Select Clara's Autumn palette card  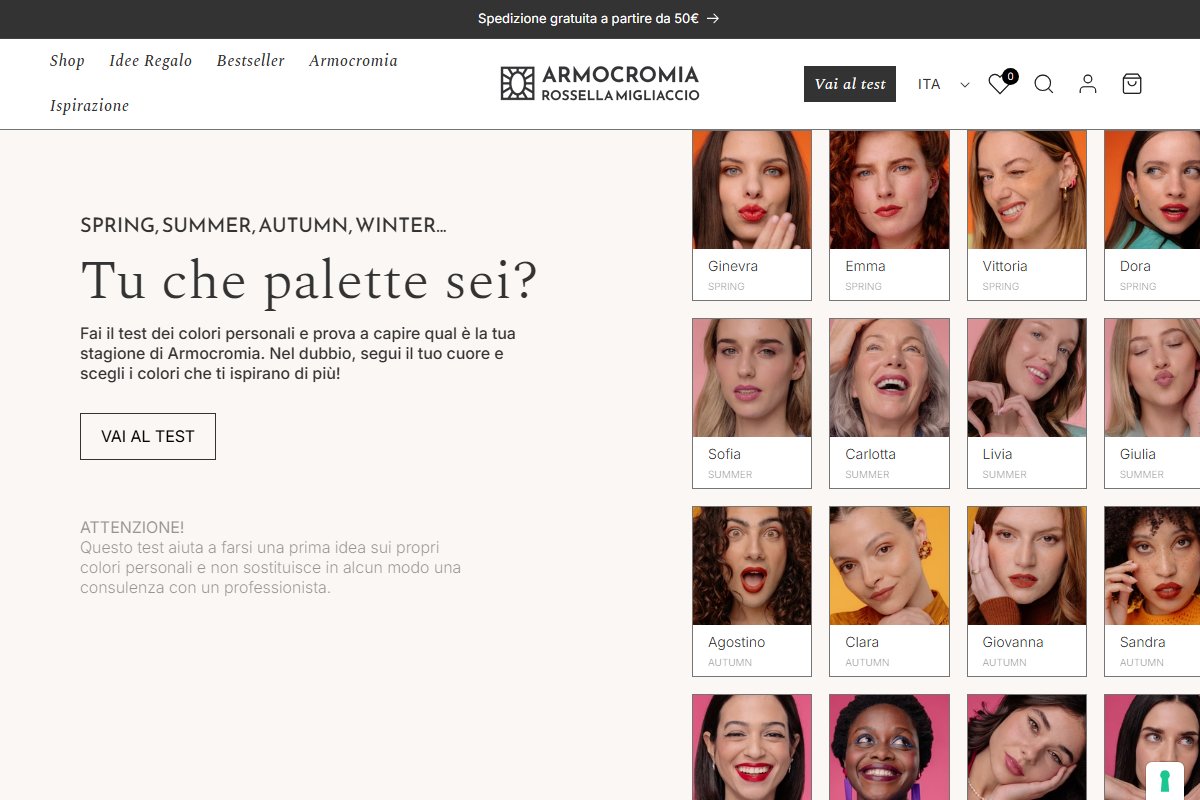[x=889, y=590]
